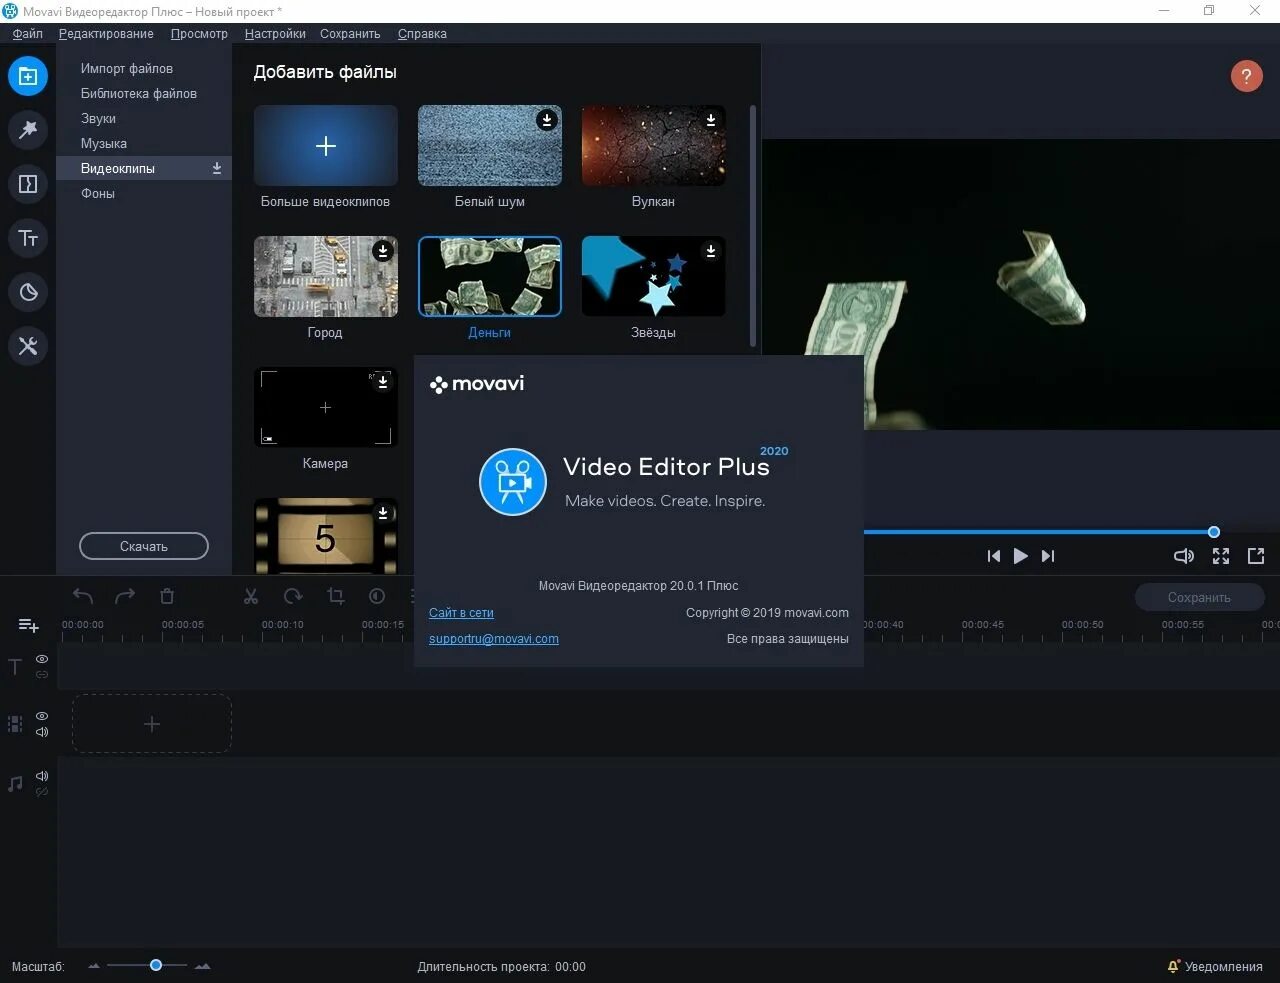1280x983 pixels.
Task: Download the Город clip
Action: pyautogui.click(x=383, y=251)
